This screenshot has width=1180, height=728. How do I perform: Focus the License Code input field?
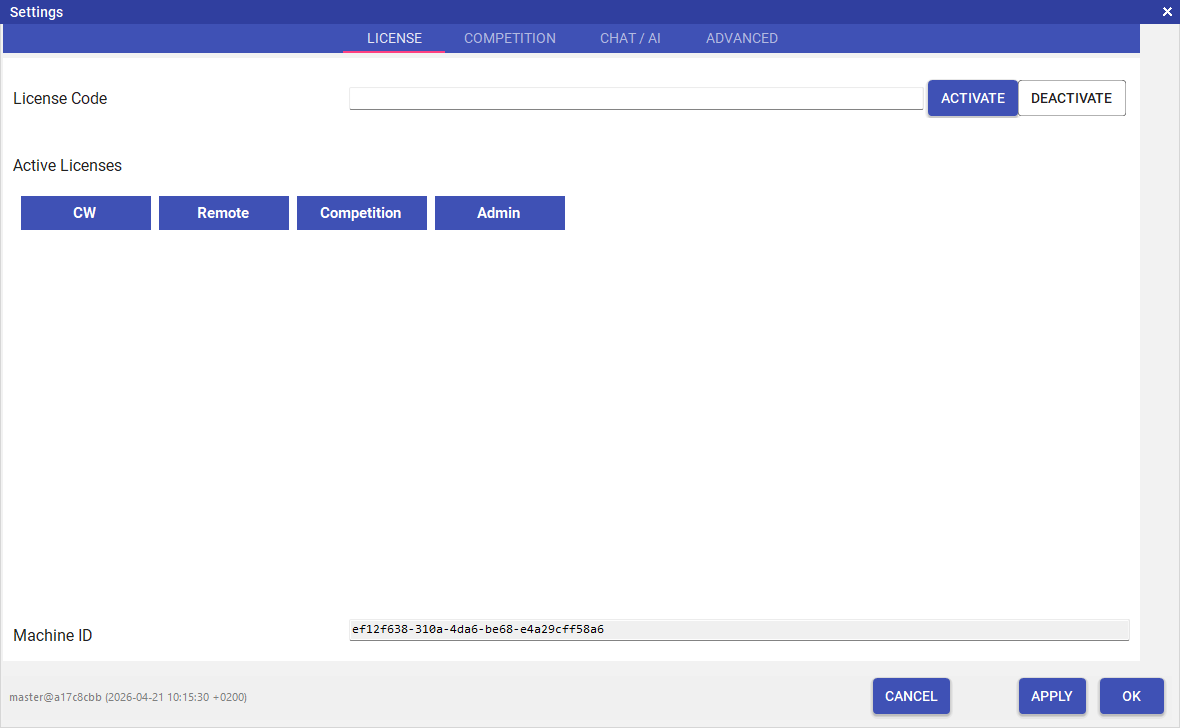coord(636,99)
